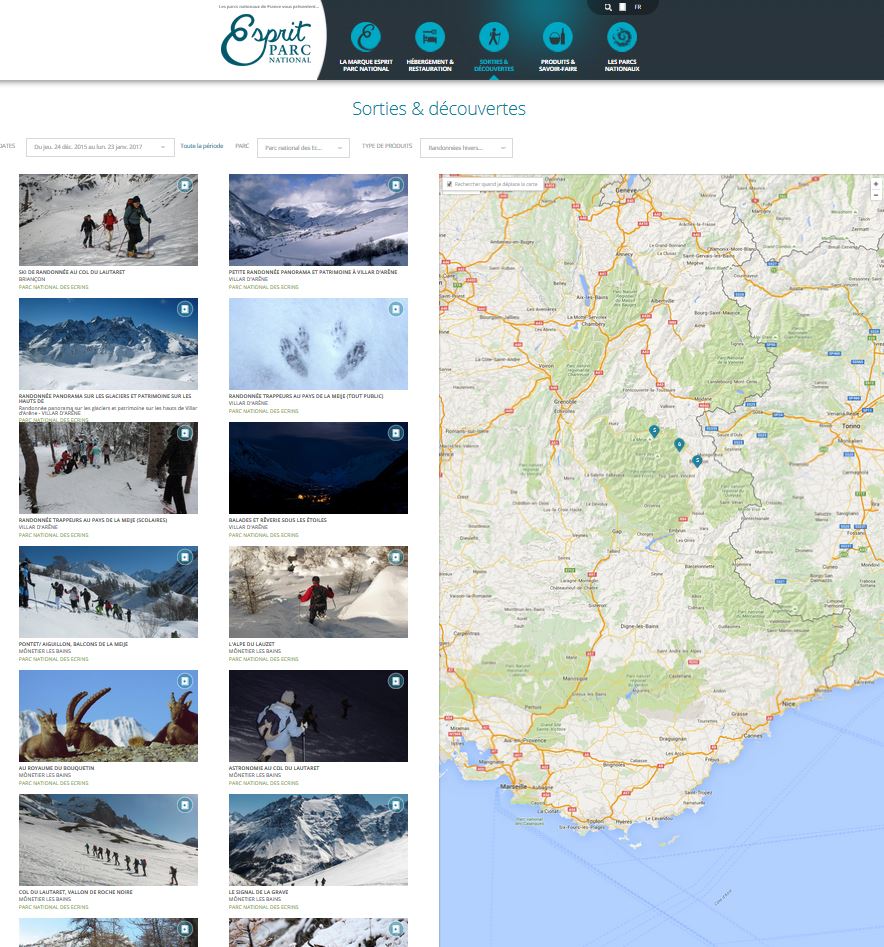
Task: Select the Sorties & Découvertes hiker icon
Action: pos(494,37)
